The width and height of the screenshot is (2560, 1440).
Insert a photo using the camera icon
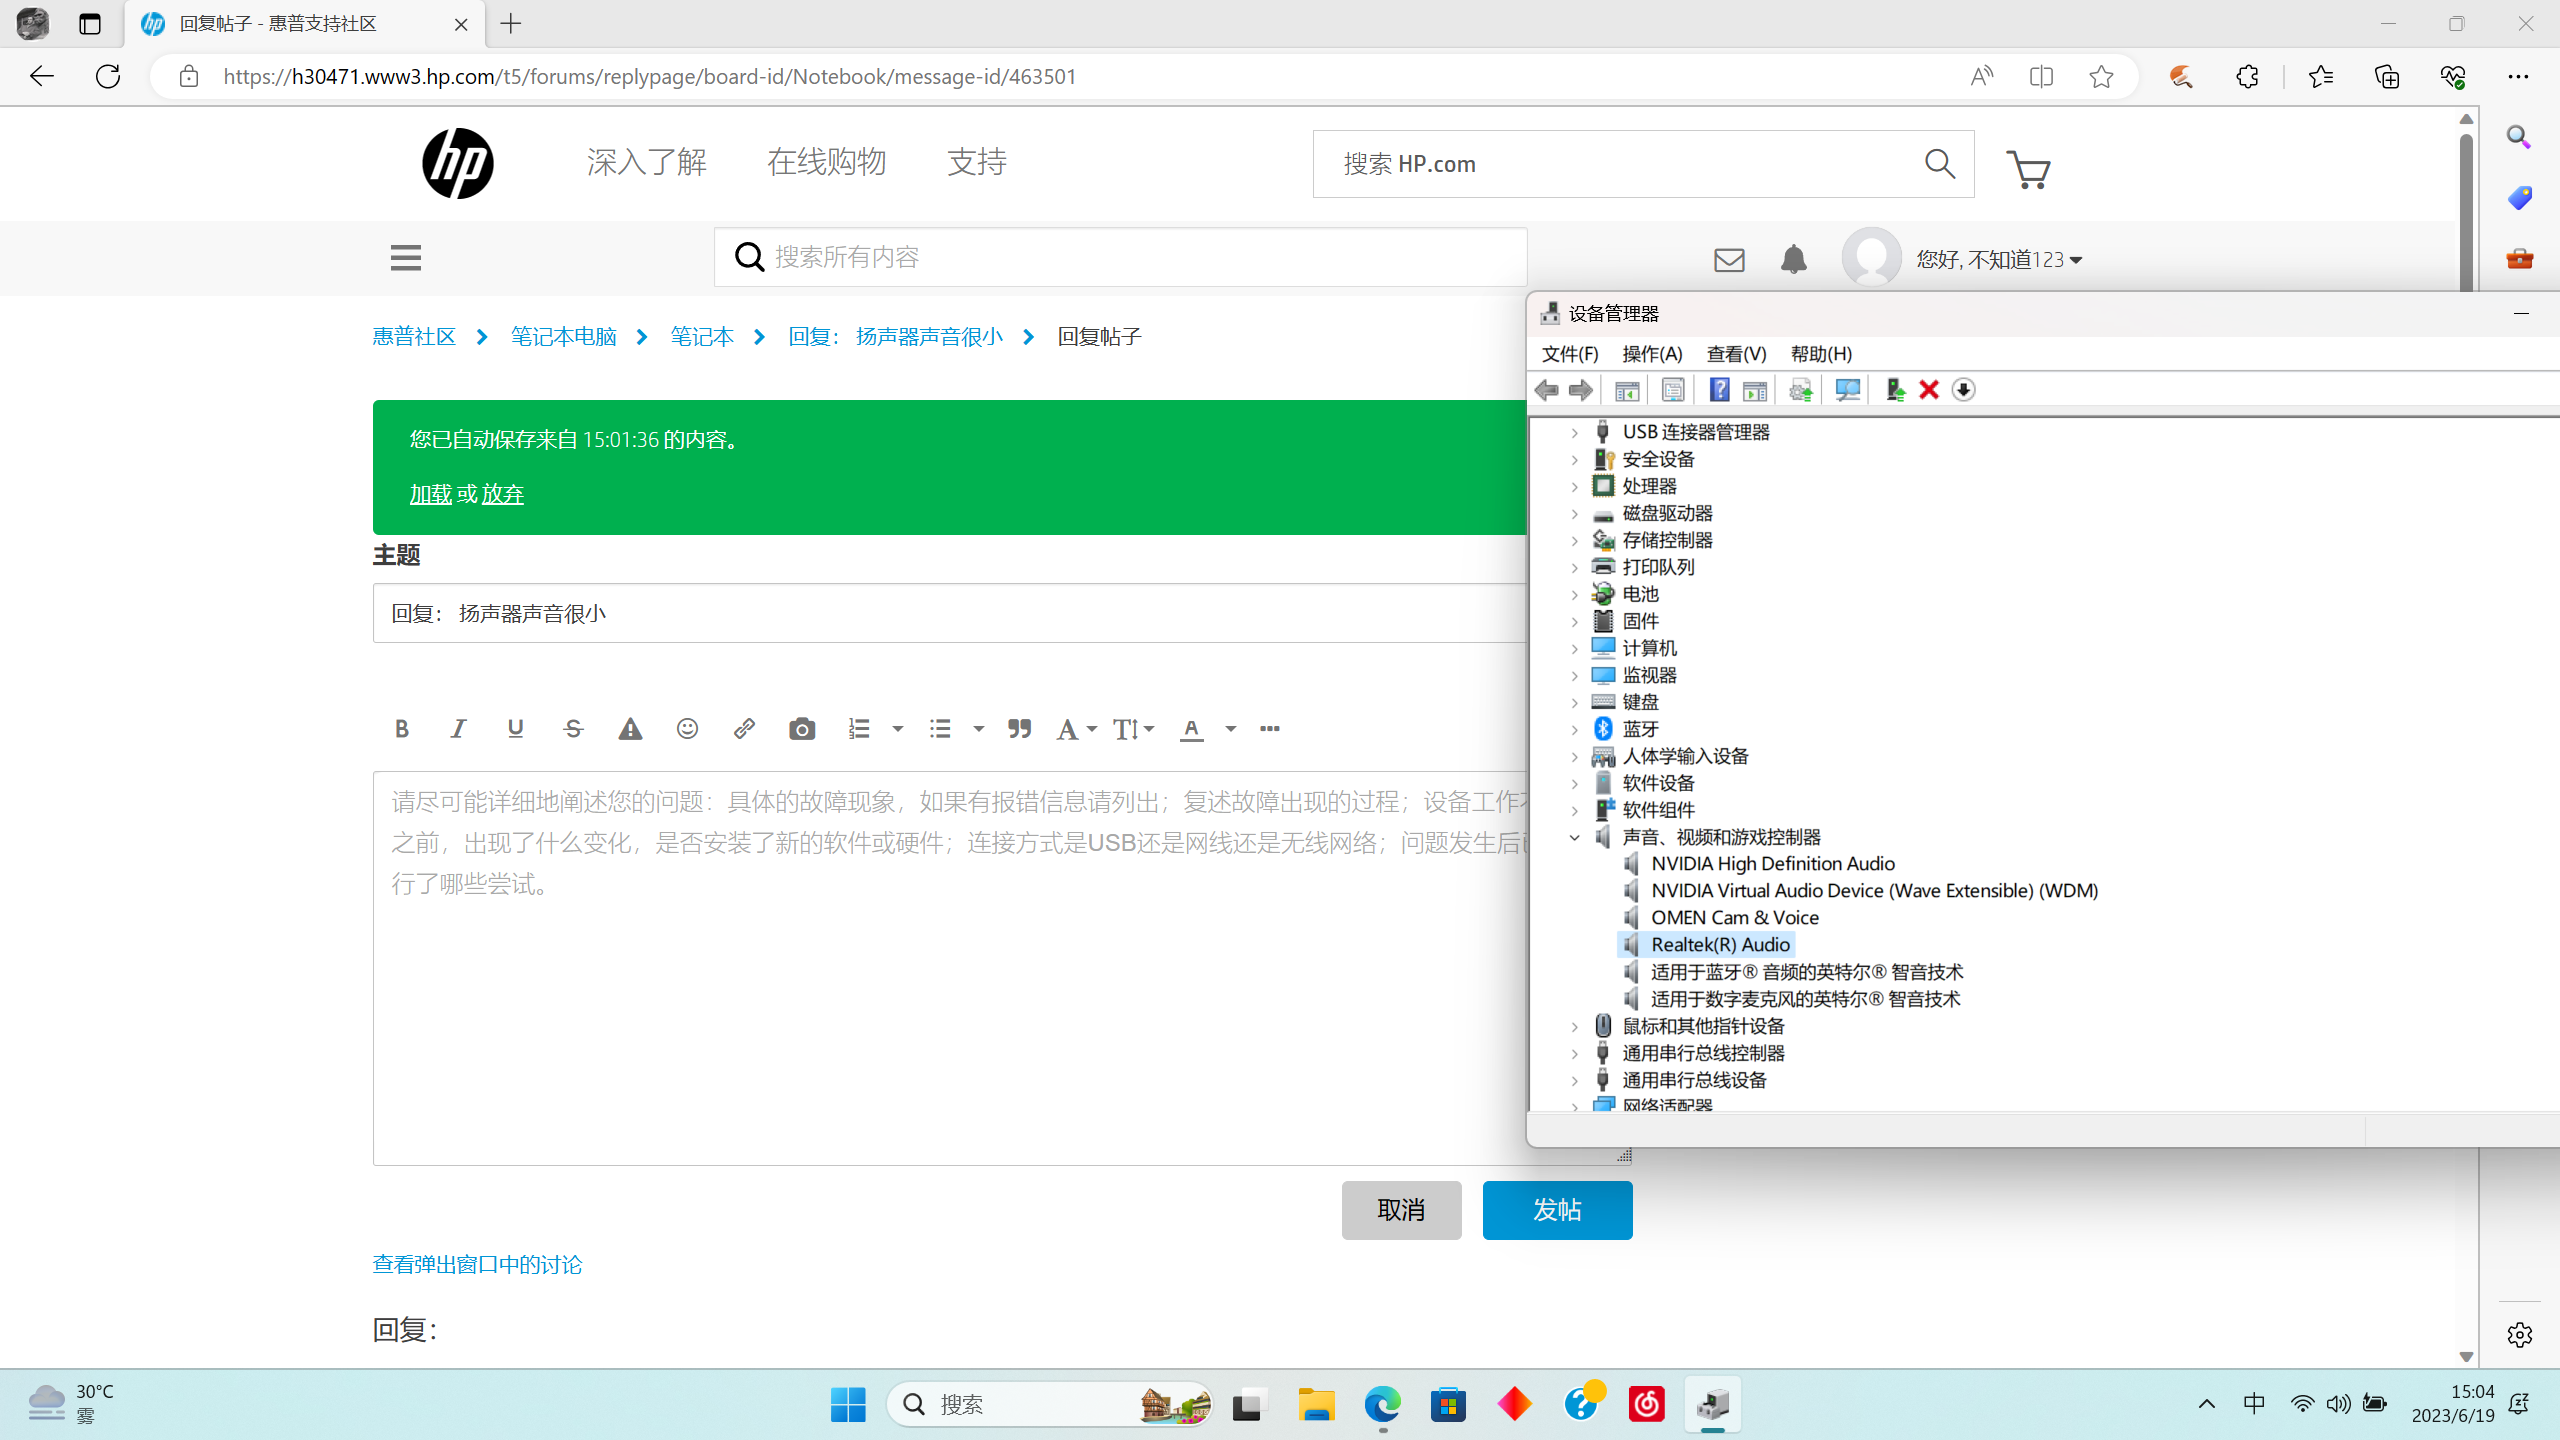[x=801, y=729]
